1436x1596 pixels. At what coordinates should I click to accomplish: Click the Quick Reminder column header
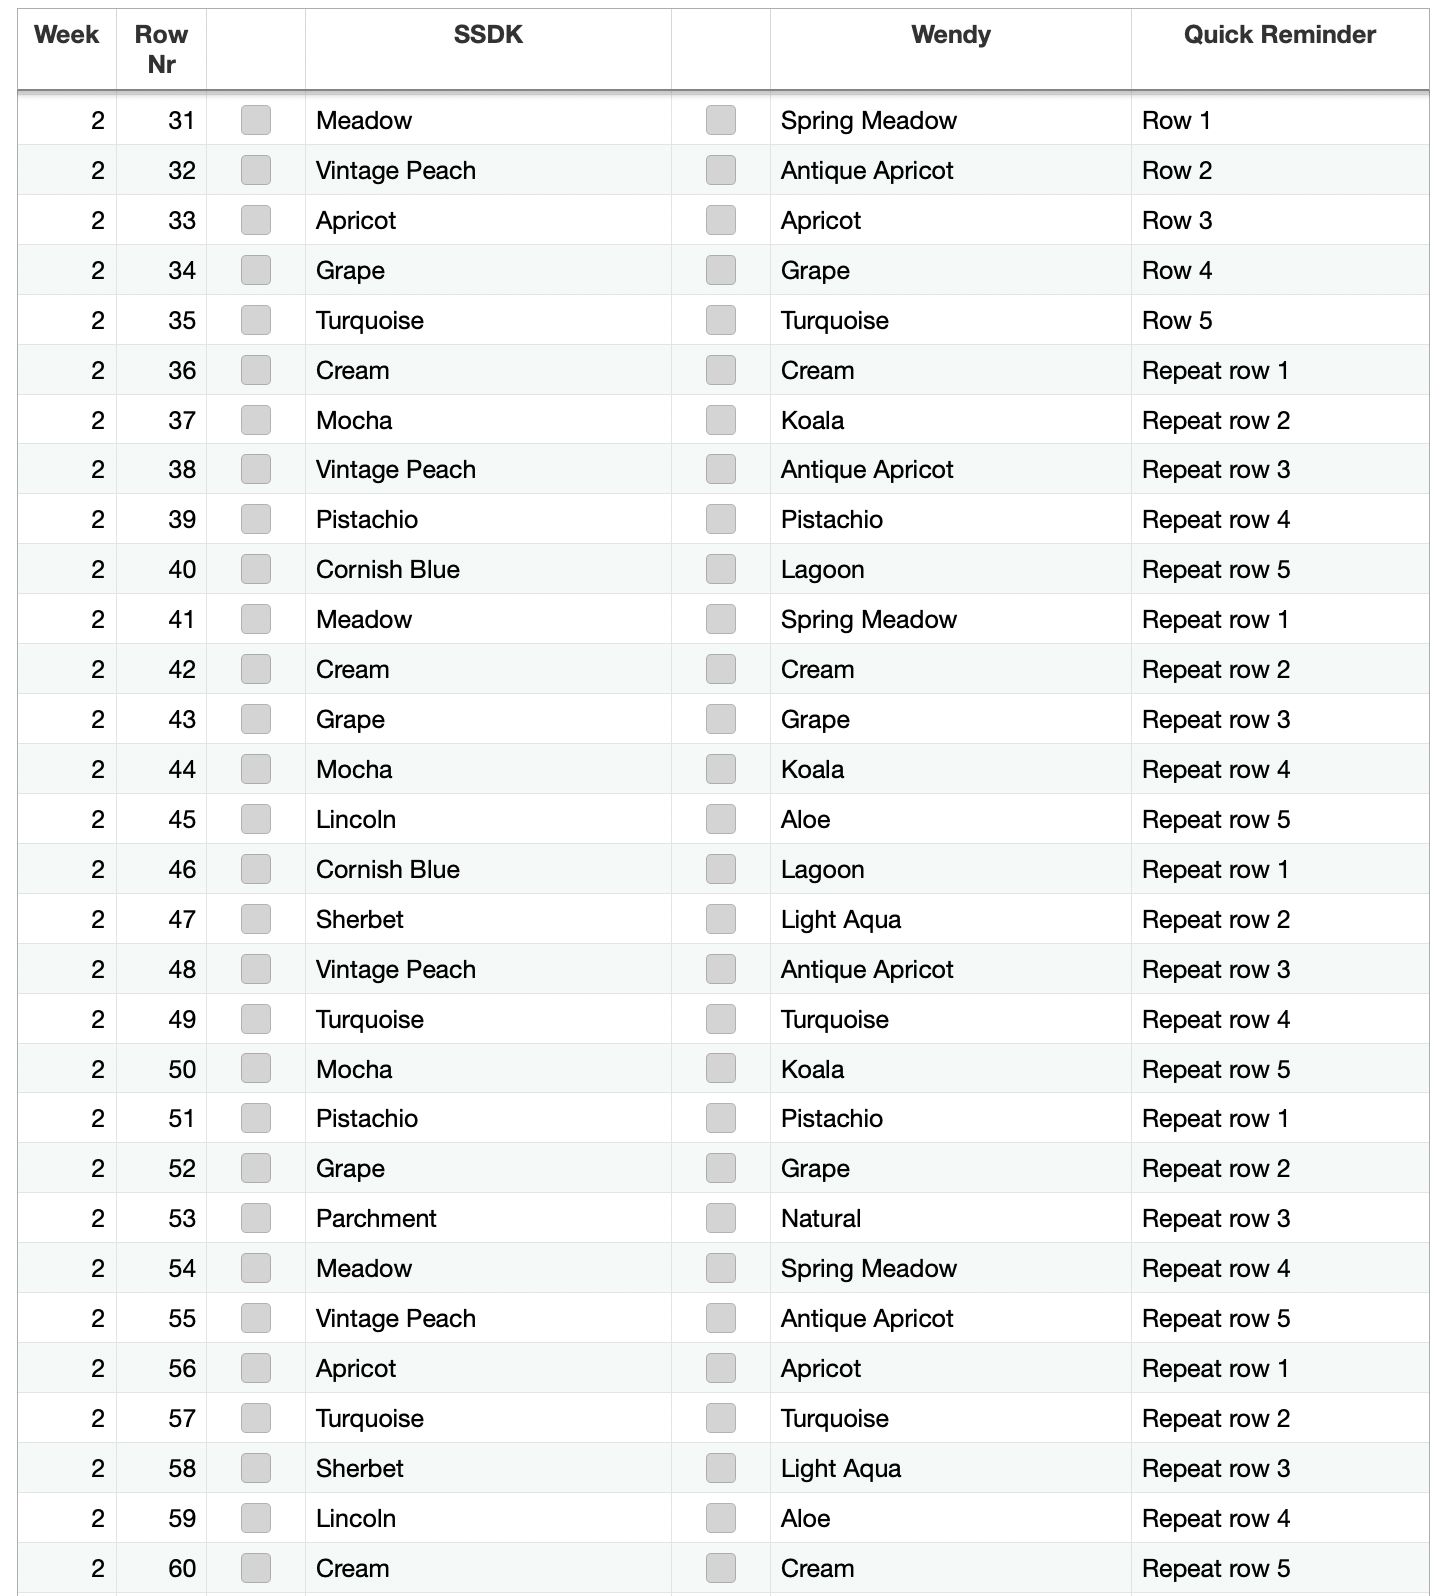(1280, 35)
